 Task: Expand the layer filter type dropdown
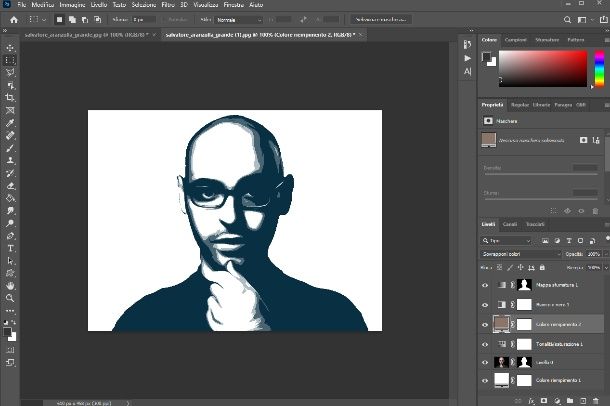point(507,241)
